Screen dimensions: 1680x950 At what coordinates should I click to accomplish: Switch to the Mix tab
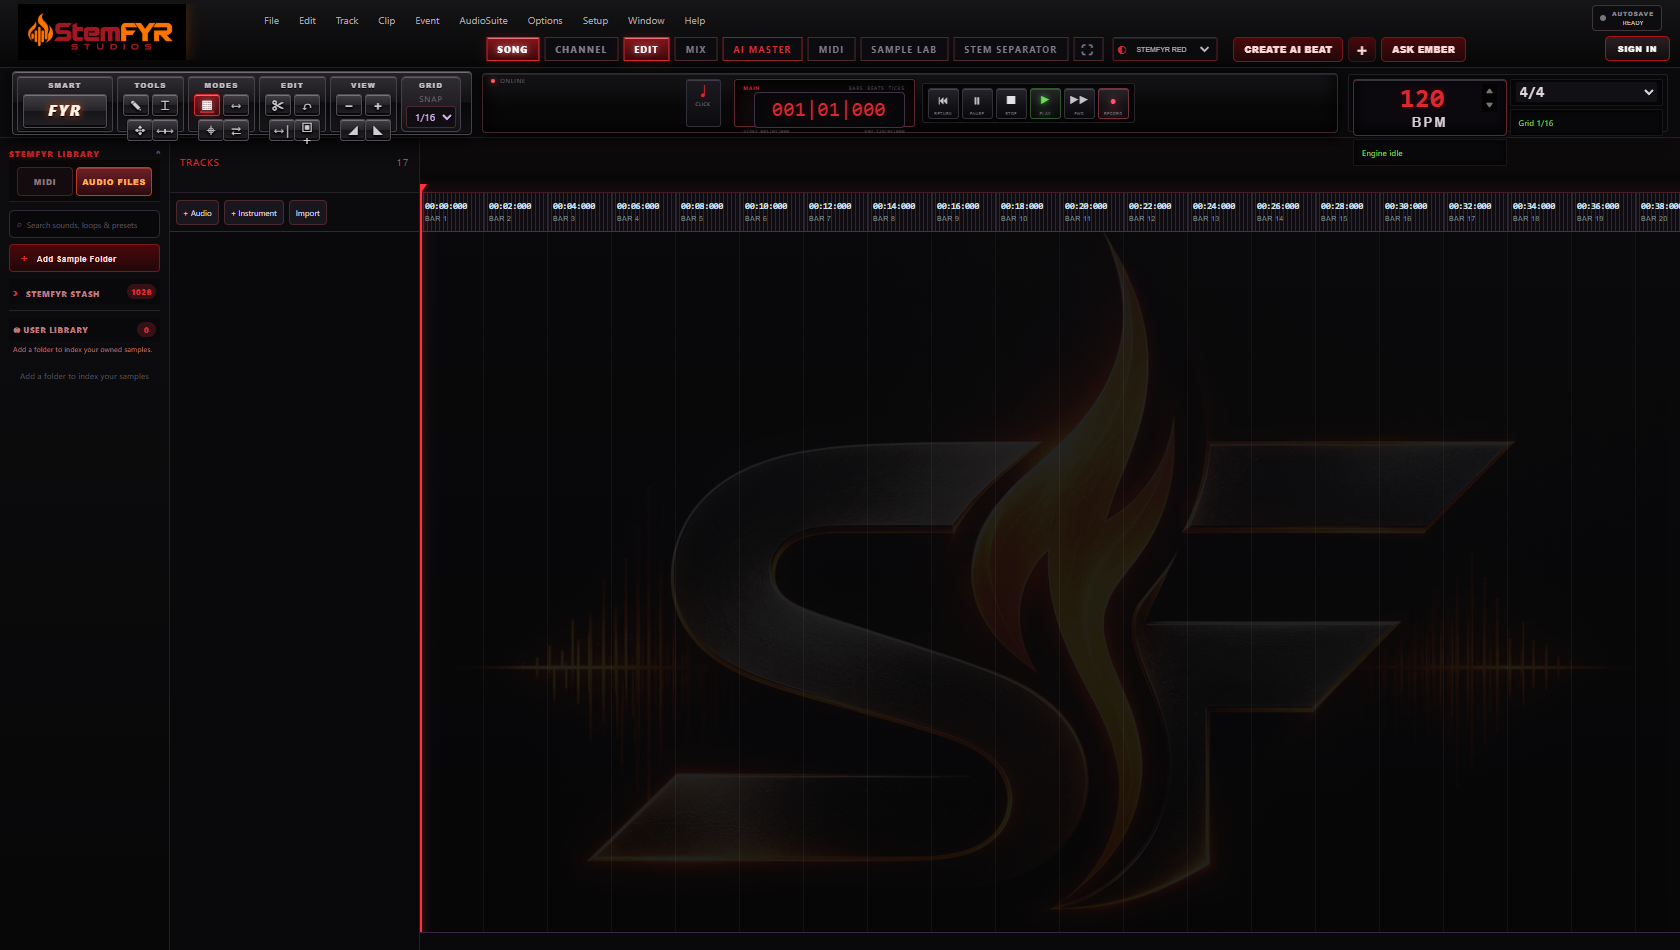click(696, 49)
